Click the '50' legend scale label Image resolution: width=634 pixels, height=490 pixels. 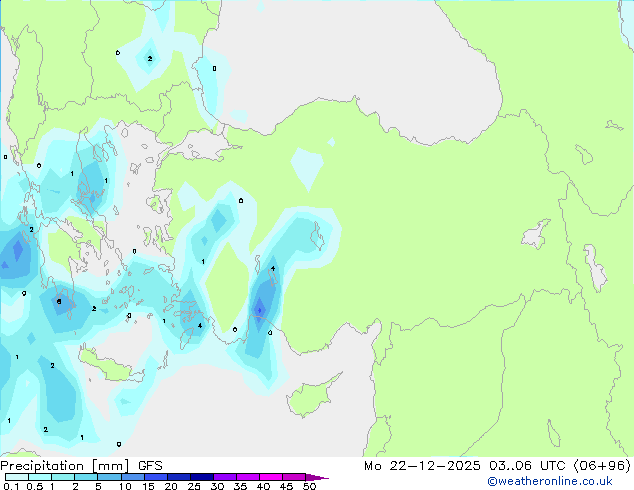coord(309,486)
